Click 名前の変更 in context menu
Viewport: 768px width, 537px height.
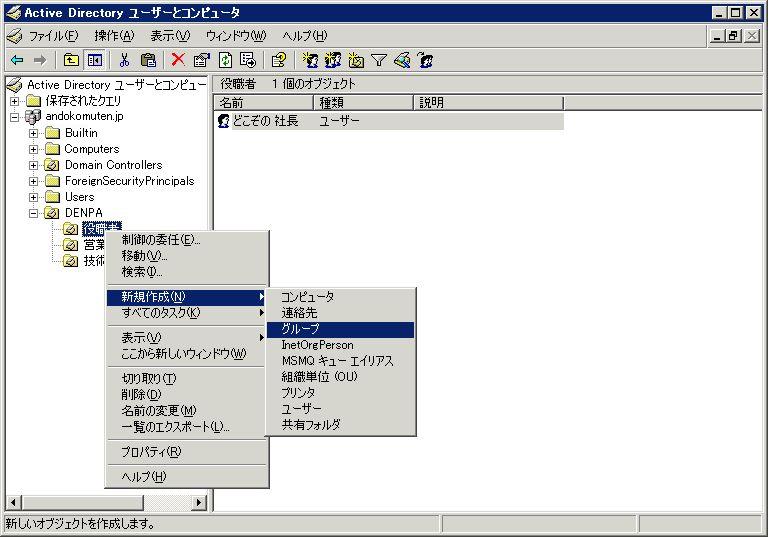pyautogui.click(x=187, y=411)
